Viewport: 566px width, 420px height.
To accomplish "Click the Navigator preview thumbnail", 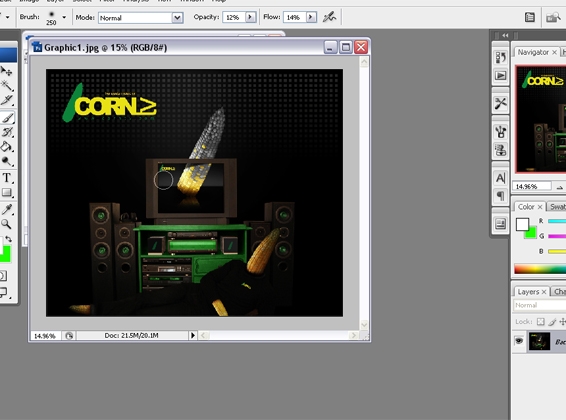I will click(x=541, y=119).
